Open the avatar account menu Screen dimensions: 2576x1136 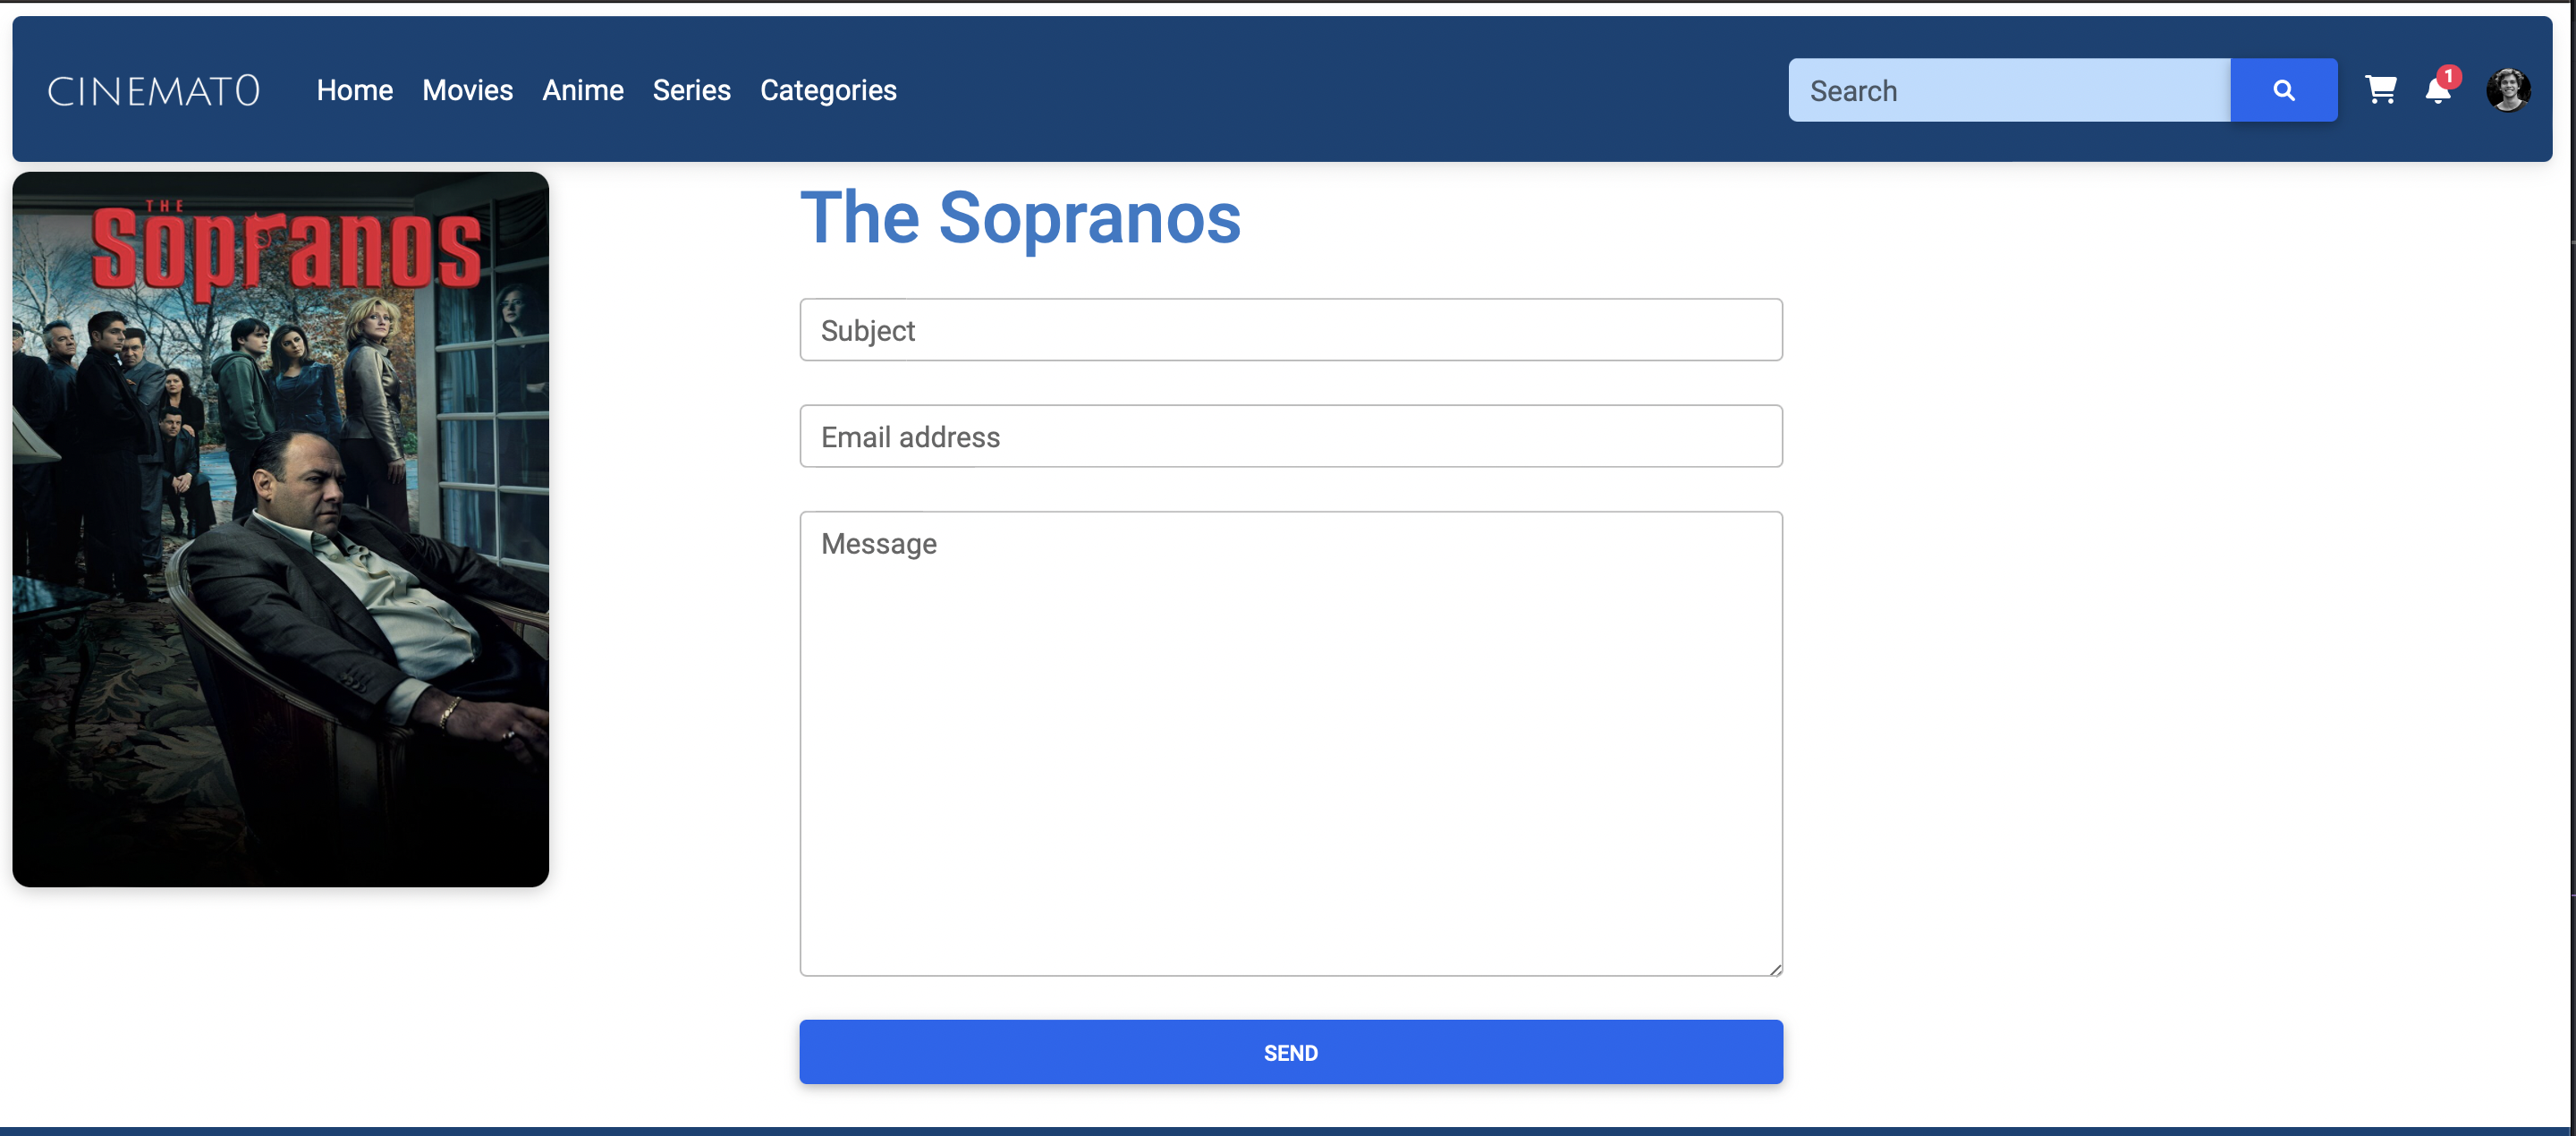click(x=2510, y=89)
